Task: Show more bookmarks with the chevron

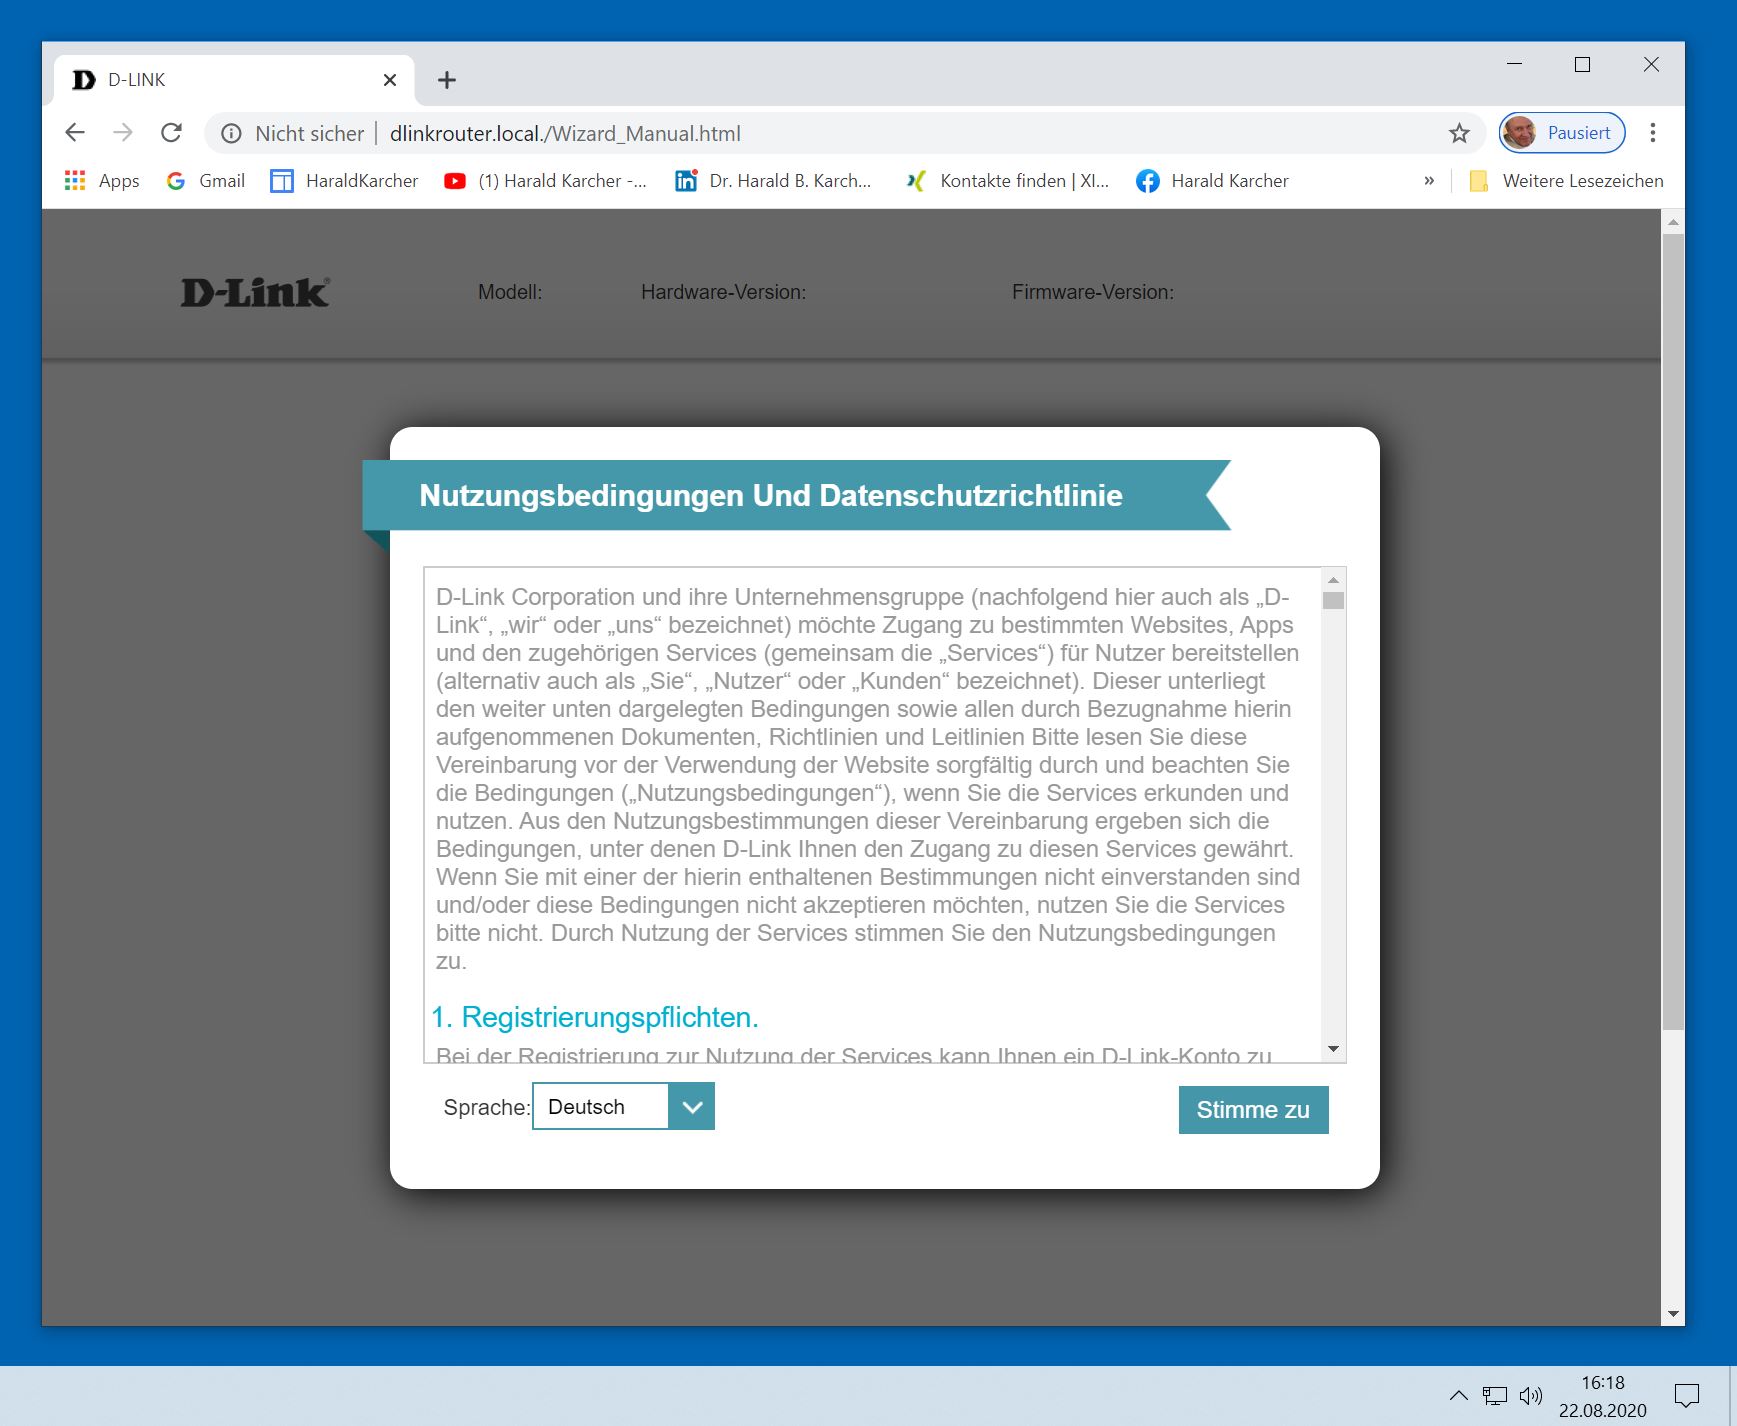Action: [1429, 181]
